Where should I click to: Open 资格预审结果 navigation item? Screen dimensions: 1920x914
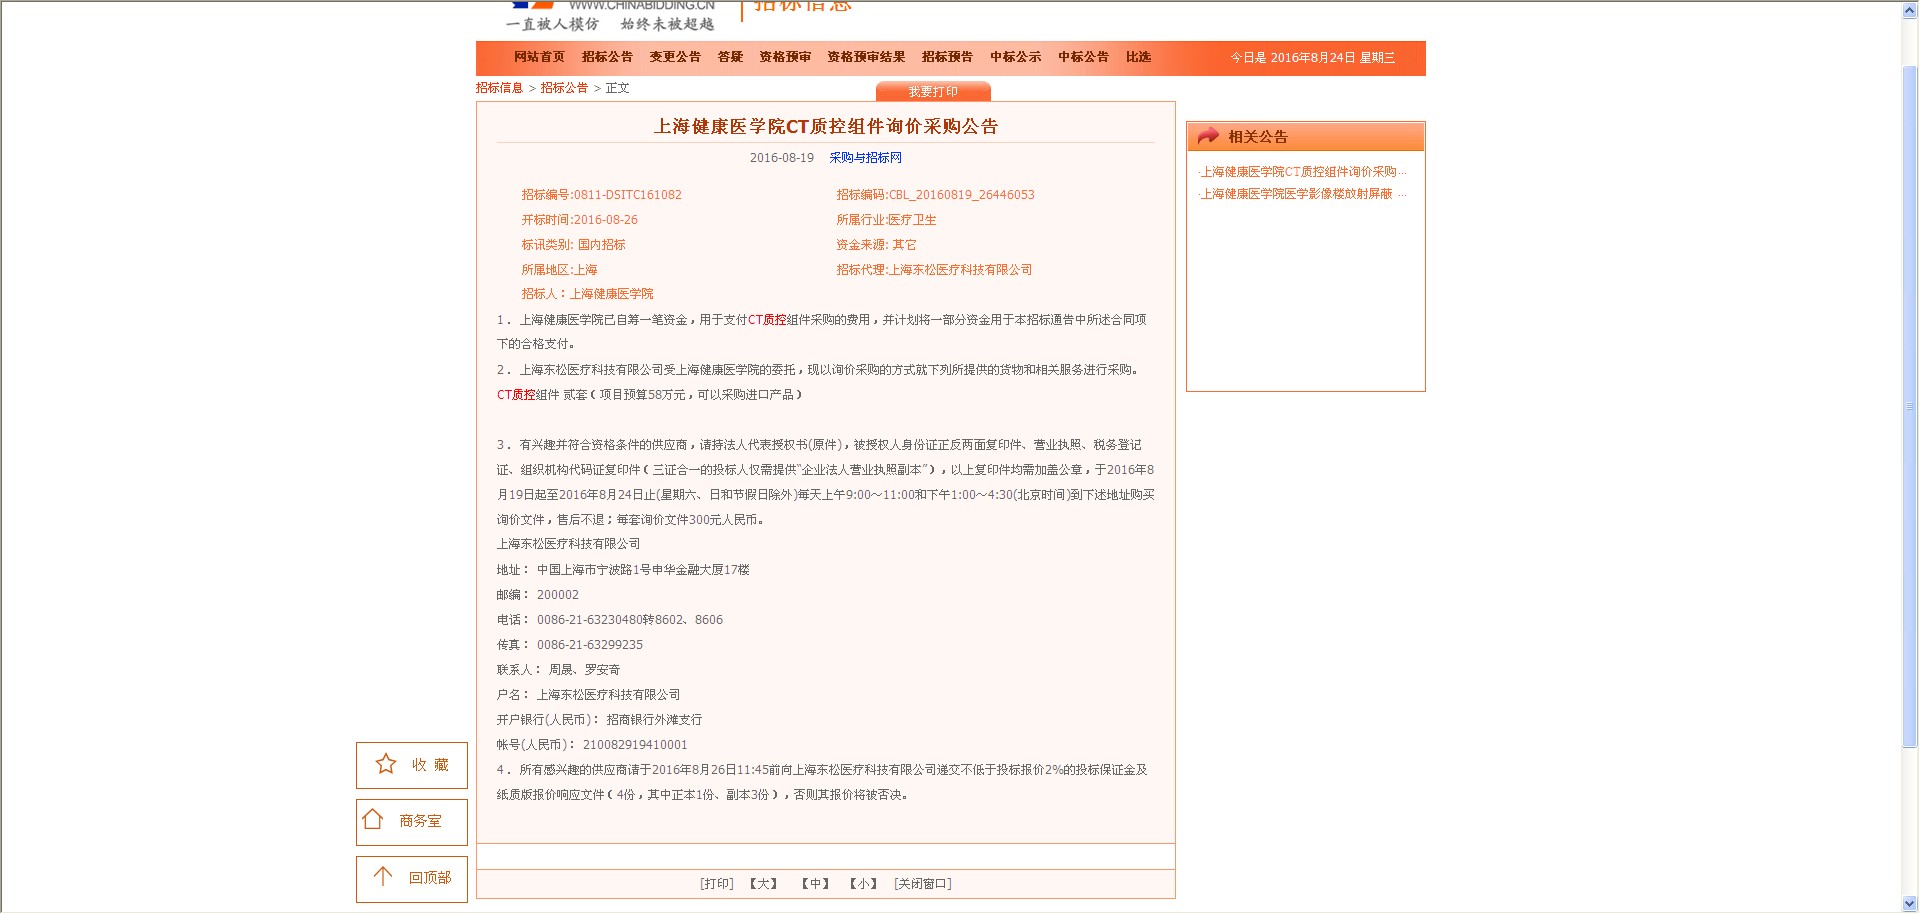point(866,57)
